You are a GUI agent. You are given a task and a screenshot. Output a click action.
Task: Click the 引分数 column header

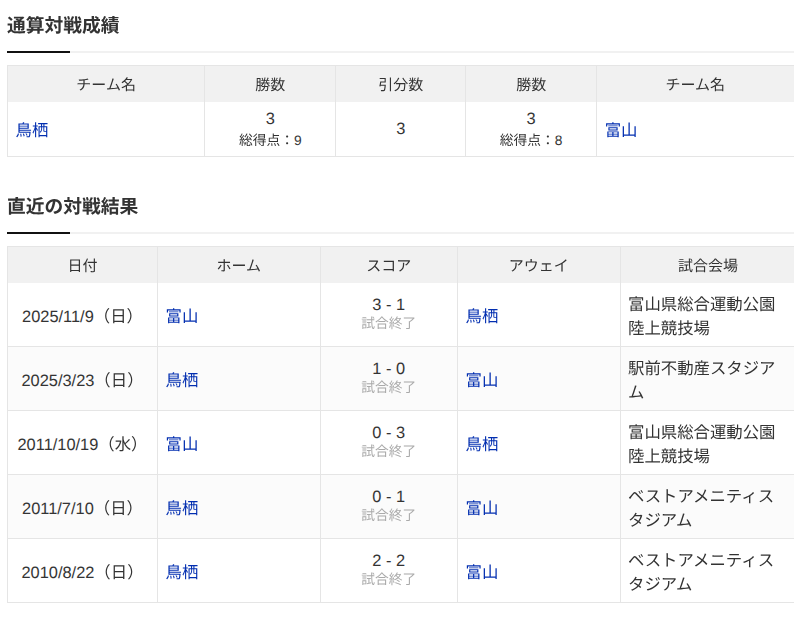[401, 84]
